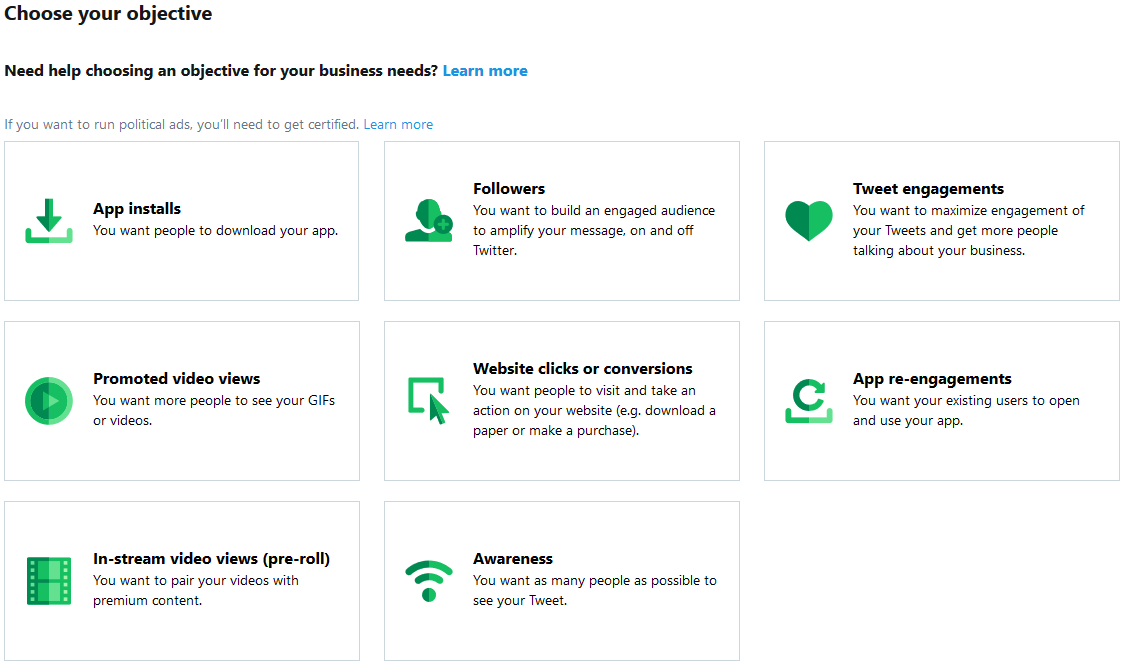Click the description text under Awareness
The width and height of the screenshot is (1123, 664).
point(594,590)
